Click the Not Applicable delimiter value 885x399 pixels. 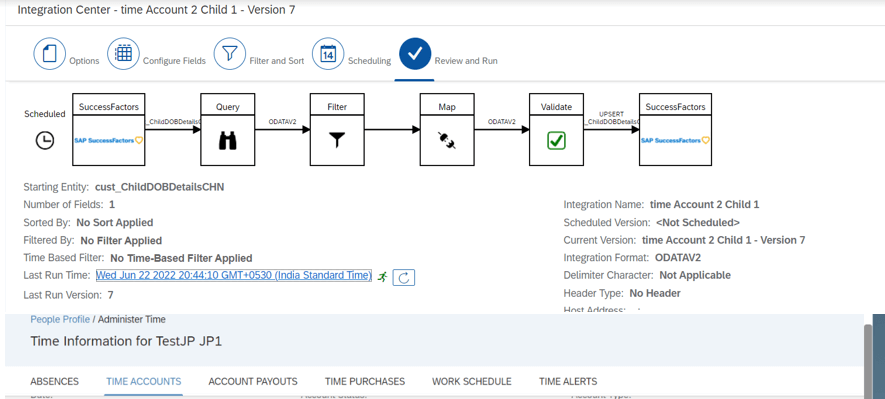(x=695, y=275)
